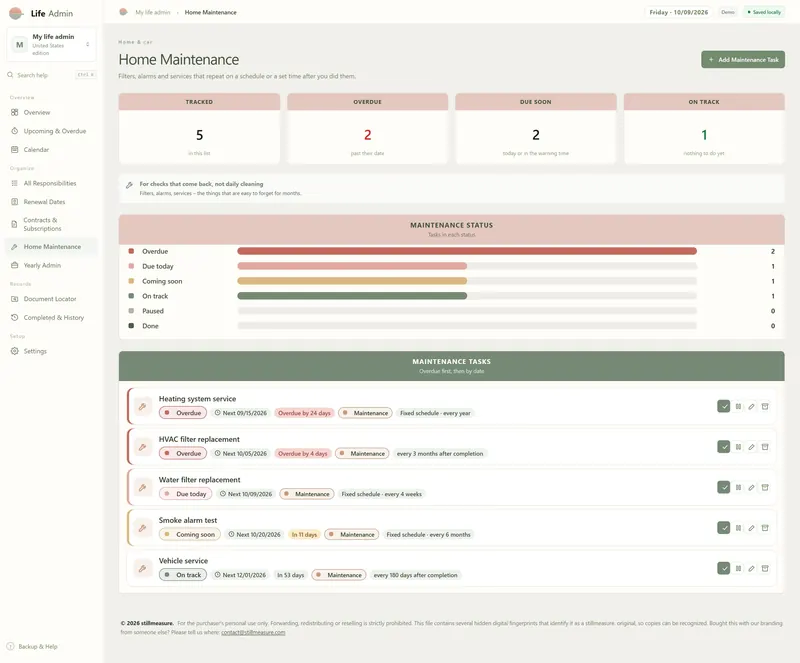Open Settings in the sidebar
Image resolution: width=800 pixels, height=663 pixels.
tap(51, 351)
